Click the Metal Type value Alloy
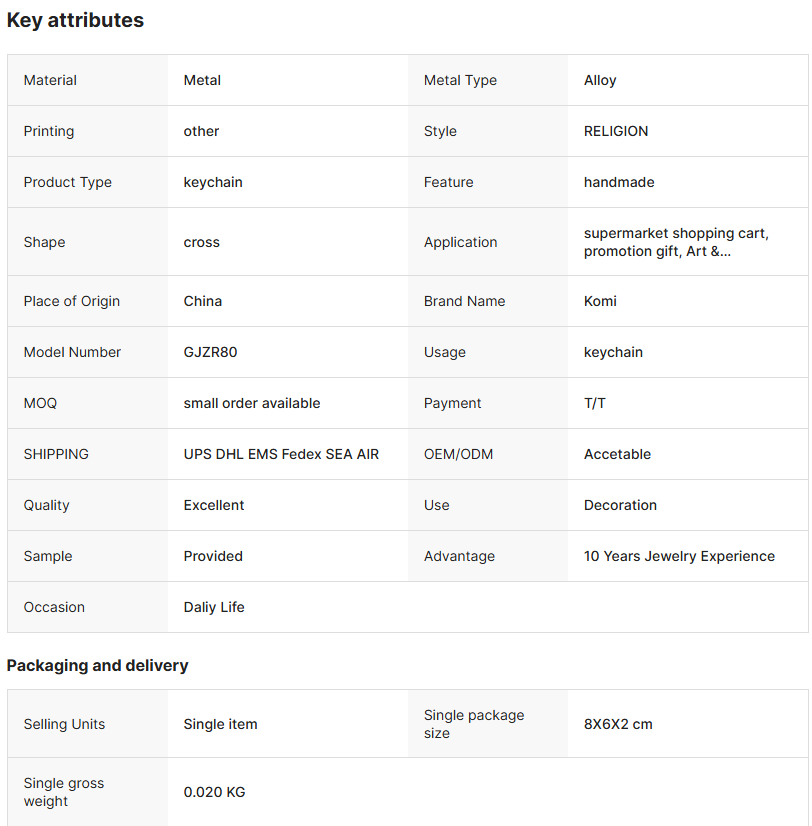812x826 pixels. pyautogui.click(x=600, y=81)
